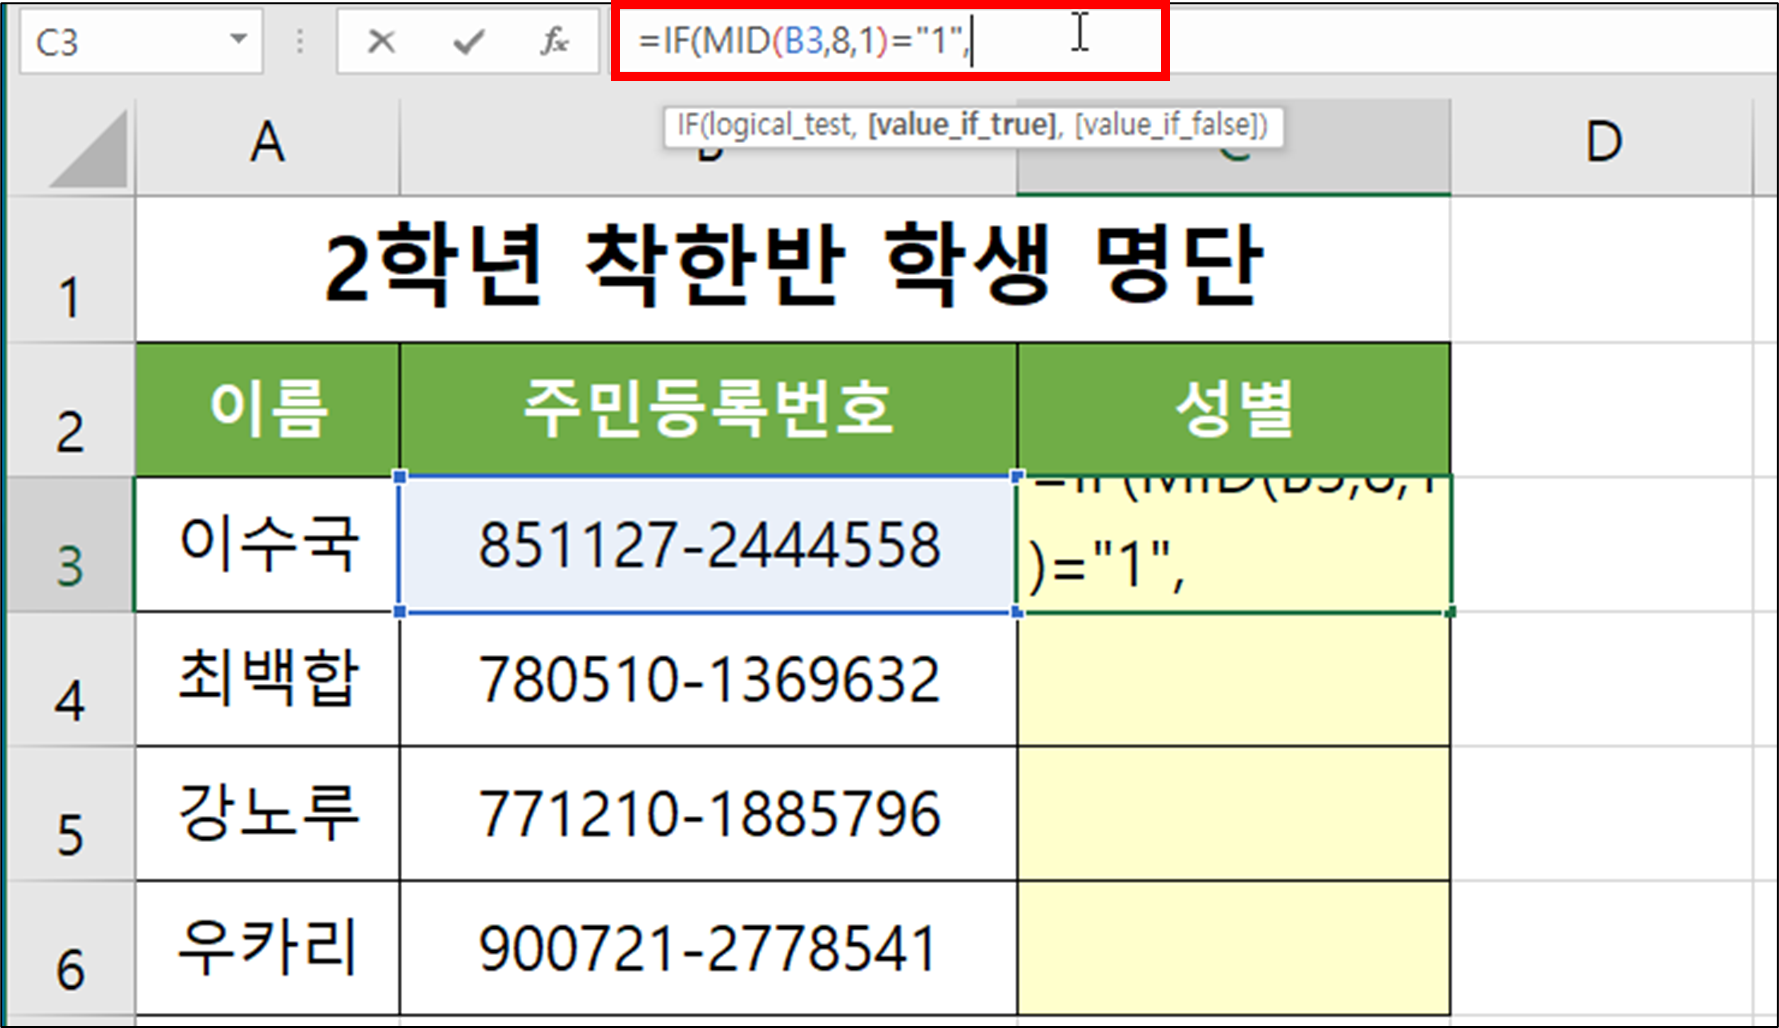Image resolution: width=1779 pixels, height=1028 pixels.
Task: Click the cell containing '851127-2444558'
Action: (x=708, y=544)
